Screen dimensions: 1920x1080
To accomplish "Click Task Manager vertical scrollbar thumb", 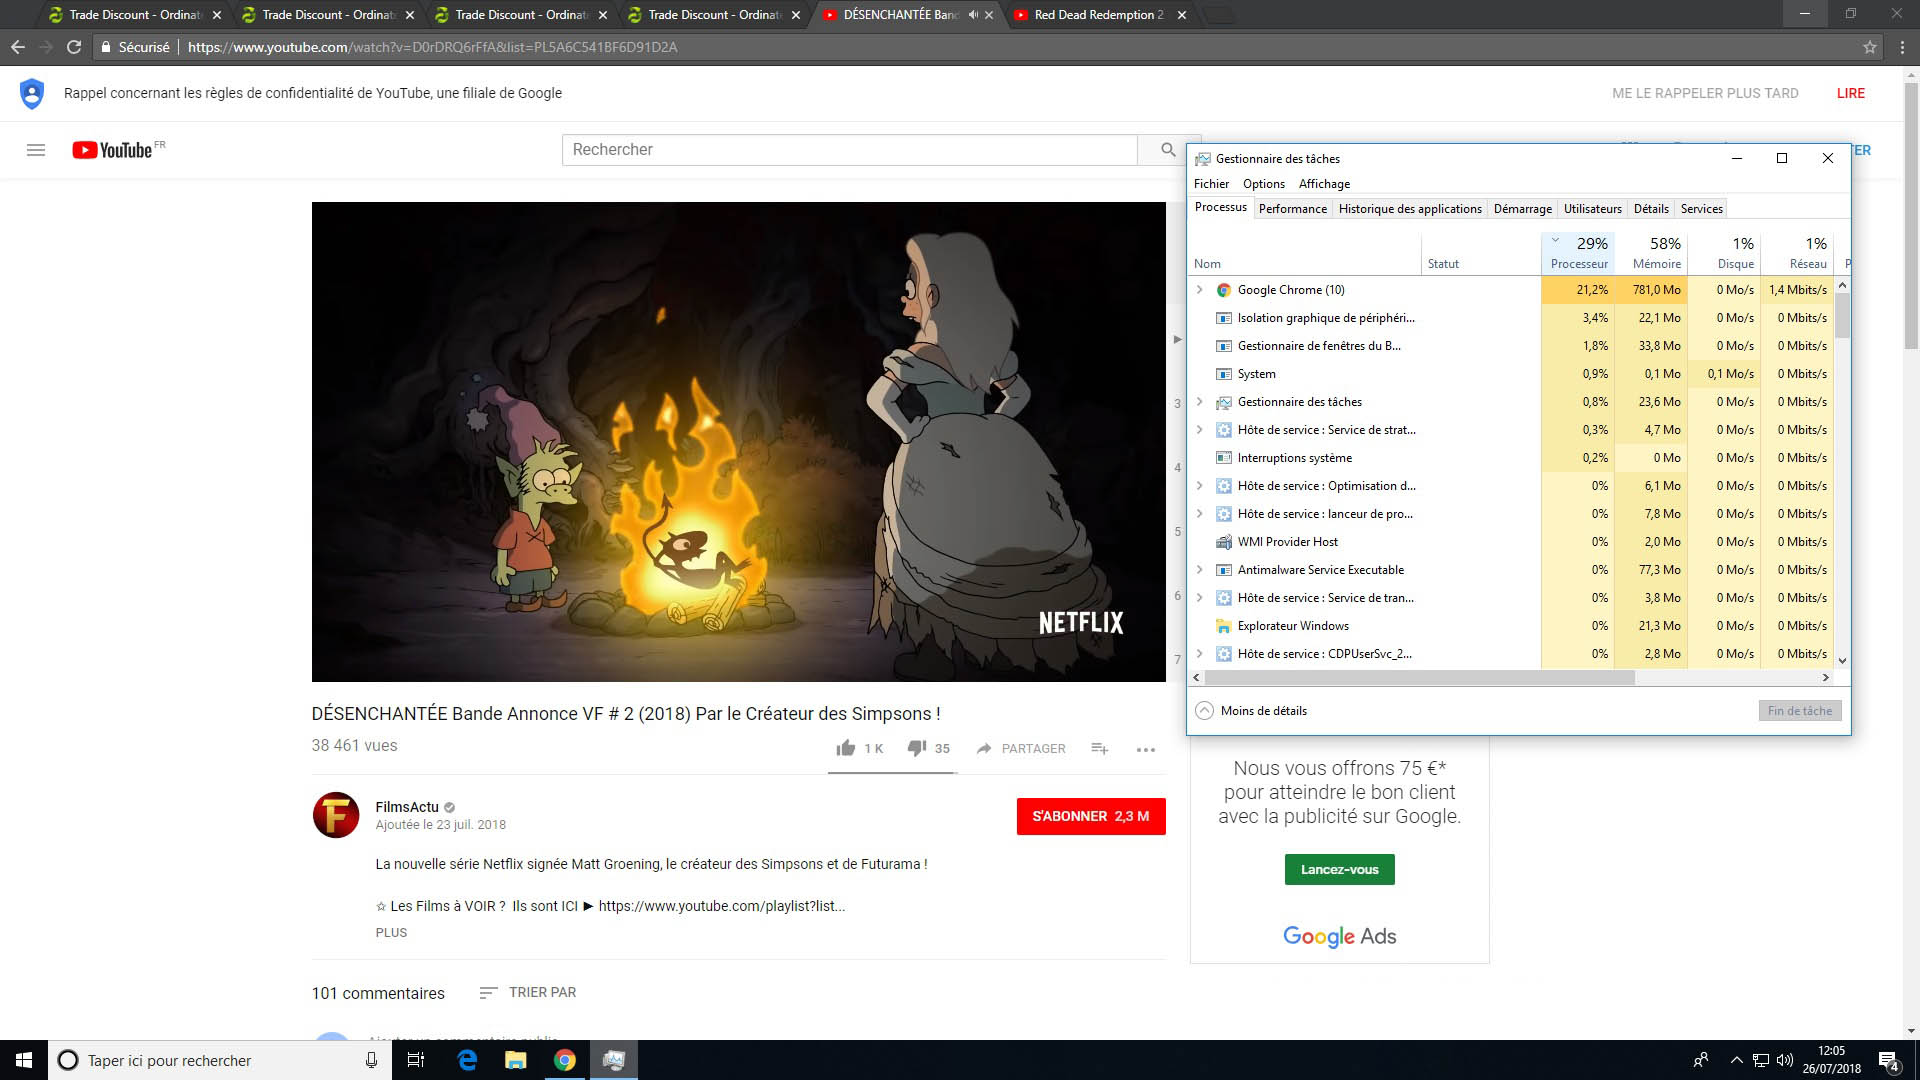I will (x=1842, y=315).
